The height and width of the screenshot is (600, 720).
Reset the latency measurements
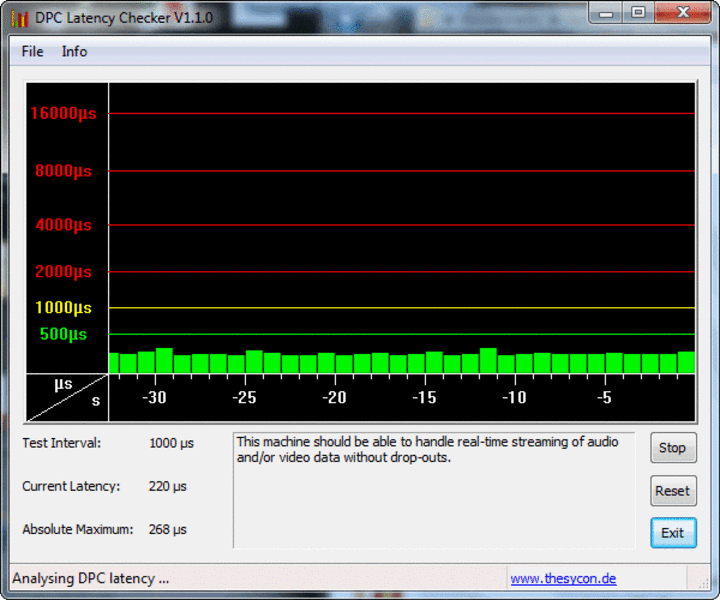pos(673,491)
